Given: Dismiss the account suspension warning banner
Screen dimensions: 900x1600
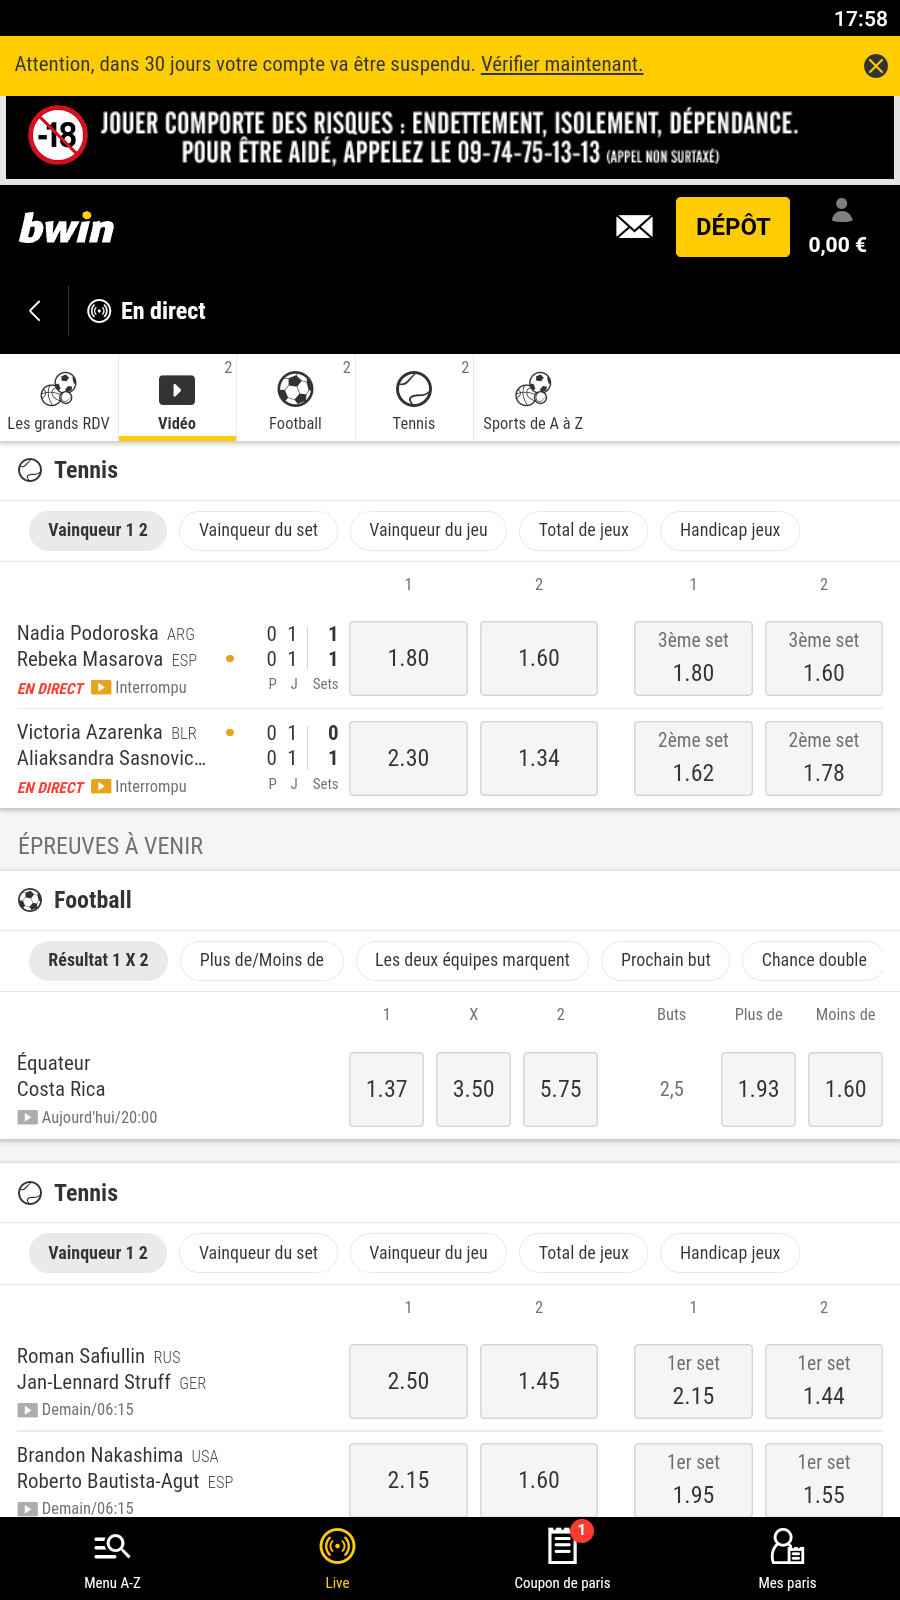Looking at the screenshot, I should pyautogui.click(x=875, y=66).
